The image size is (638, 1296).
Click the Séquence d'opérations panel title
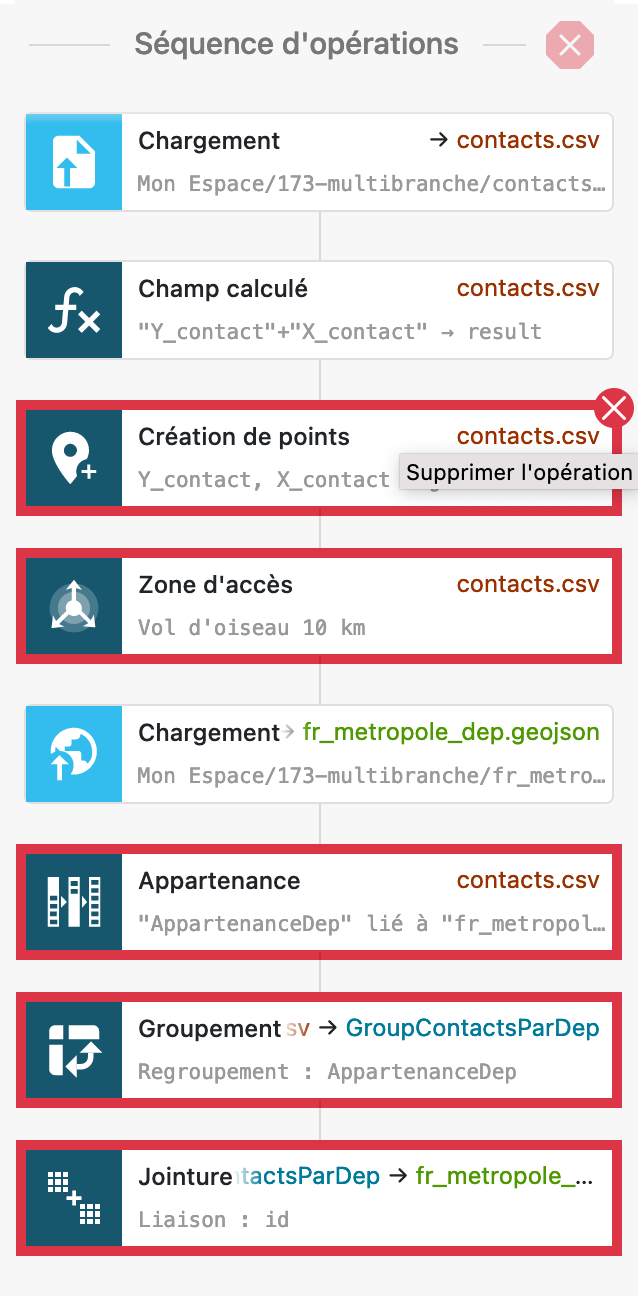point(297,45)
